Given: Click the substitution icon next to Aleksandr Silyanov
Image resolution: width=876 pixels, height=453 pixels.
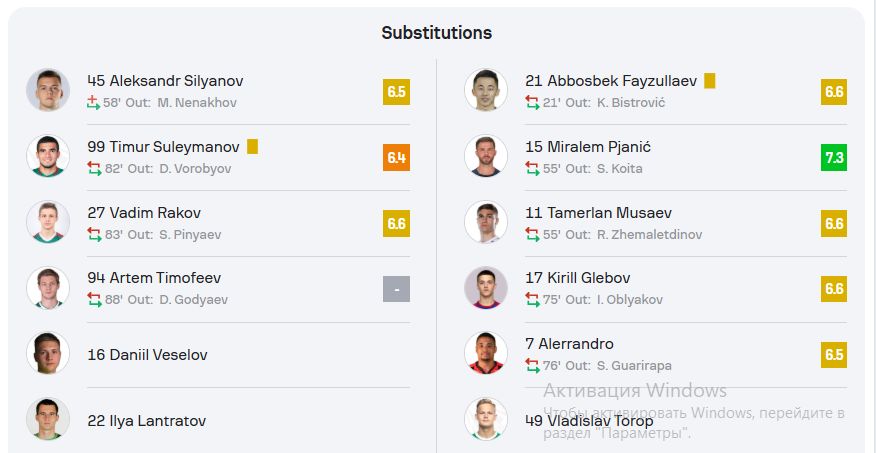Looking at the screenshot, I should 94,103.
